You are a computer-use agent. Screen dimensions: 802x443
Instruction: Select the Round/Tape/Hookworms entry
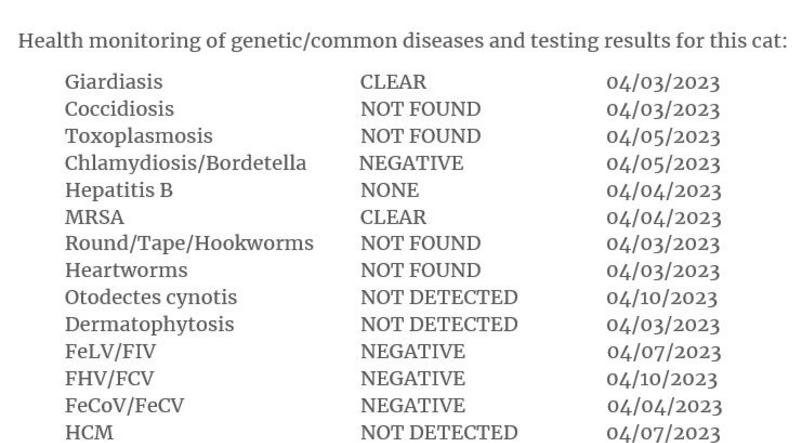coord(189,244)
